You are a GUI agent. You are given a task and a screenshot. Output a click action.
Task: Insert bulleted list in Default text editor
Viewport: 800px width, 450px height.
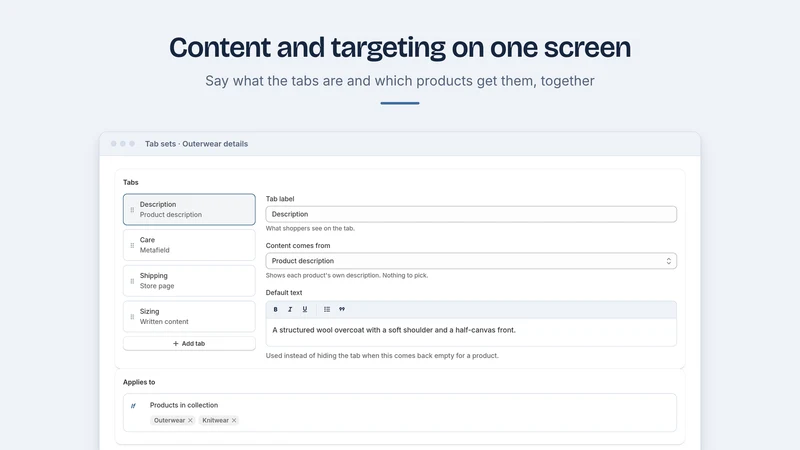[x=327, y=309]
